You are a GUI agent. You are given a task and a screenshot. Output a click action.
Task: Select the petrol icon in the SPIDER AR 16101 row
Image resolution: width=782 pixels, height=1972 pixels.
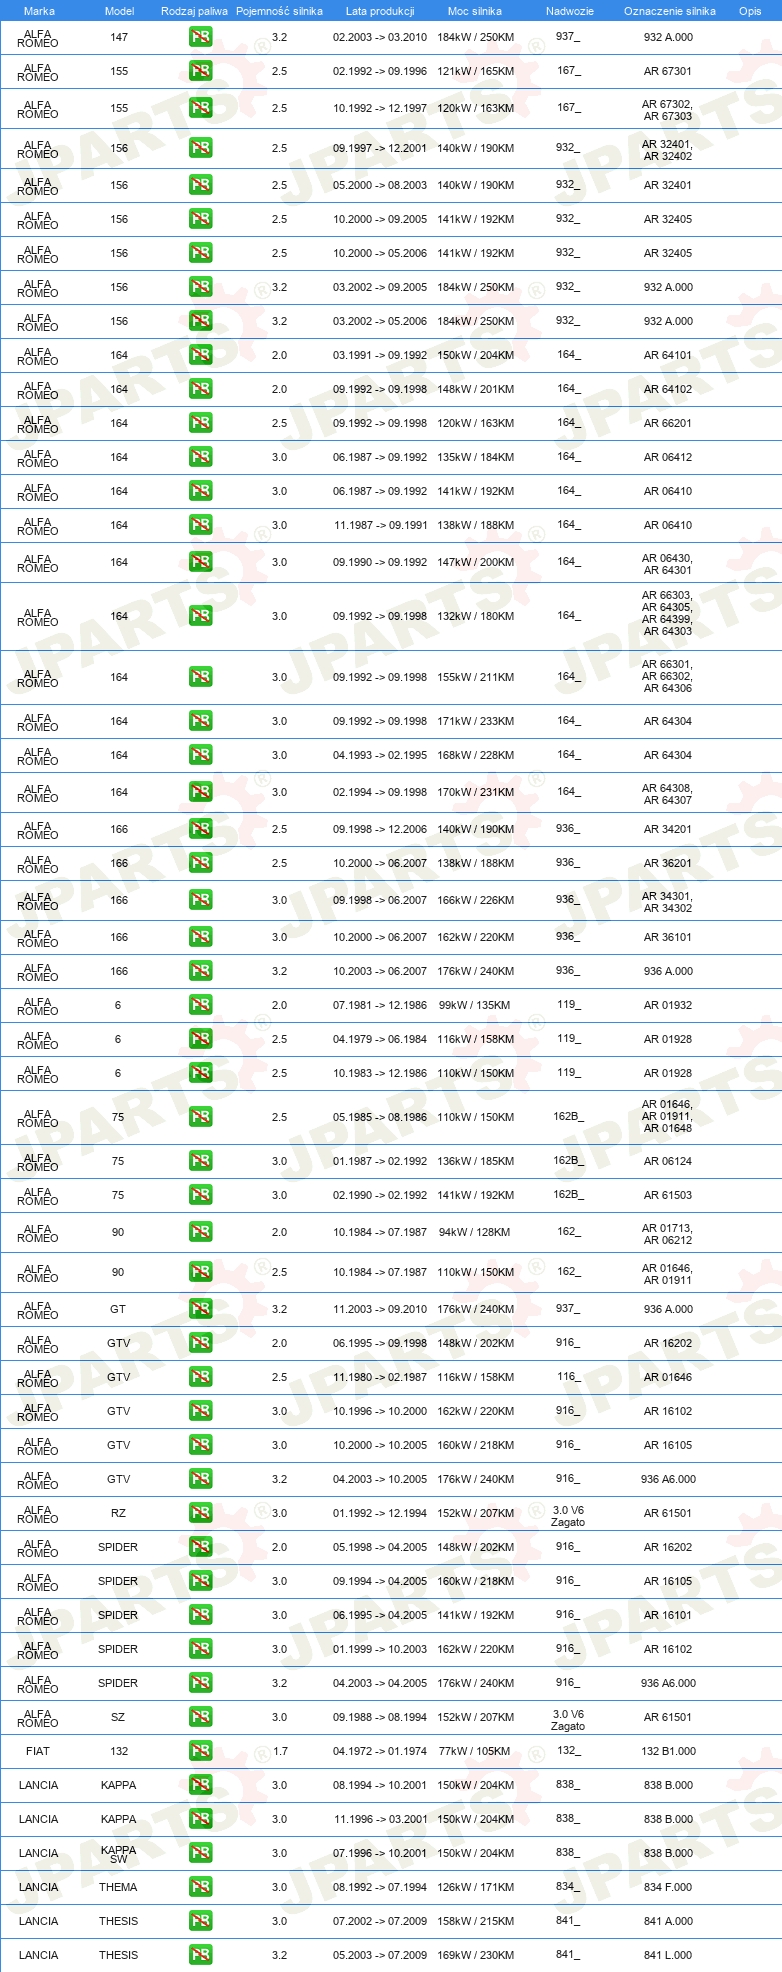tap(200, 1615)
